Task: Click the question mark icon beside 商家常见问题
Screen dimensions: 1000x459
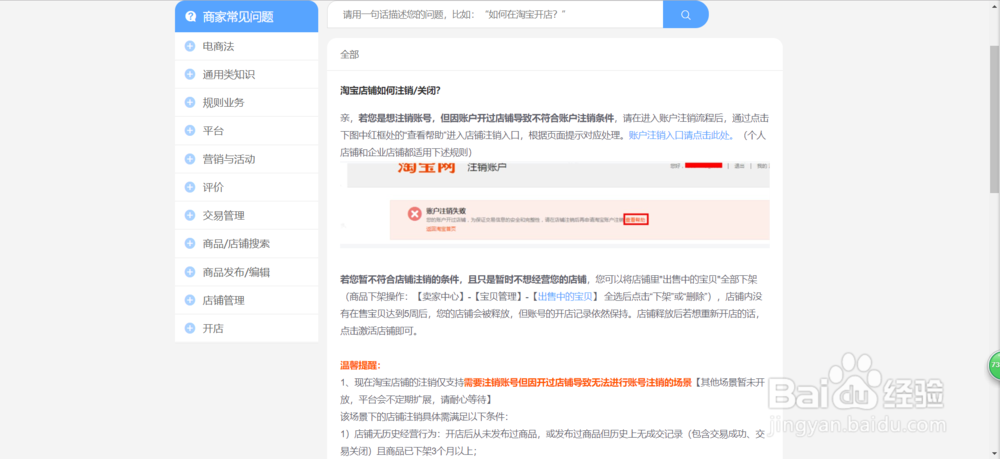Action: coord(190,17)
